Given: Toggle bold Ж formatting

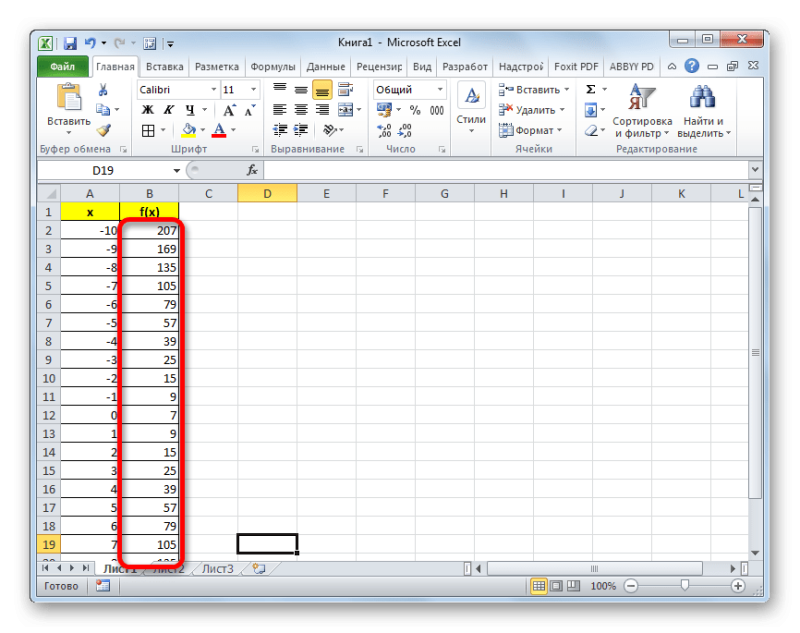Looking at the screenshot, I should coord(147,110).
